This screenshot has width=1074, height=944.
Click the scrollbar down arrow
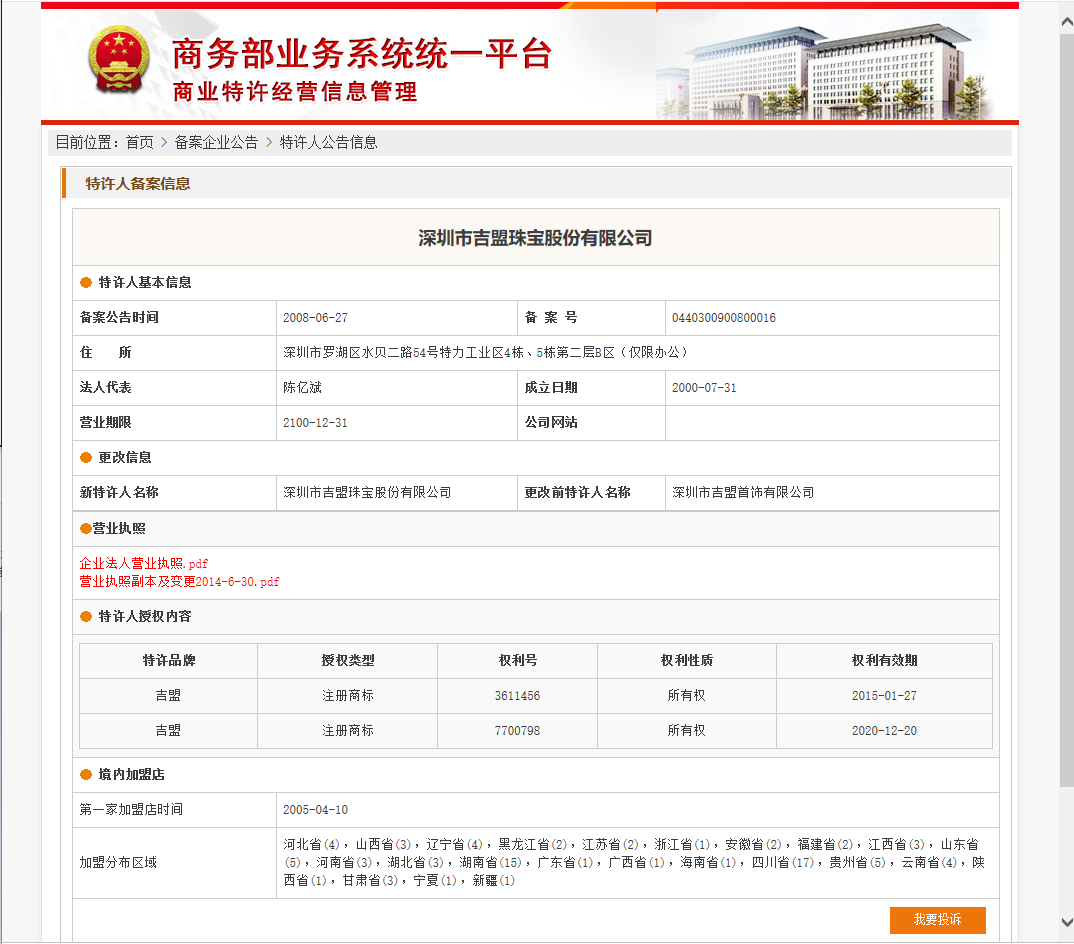(x=1066, y=921)
